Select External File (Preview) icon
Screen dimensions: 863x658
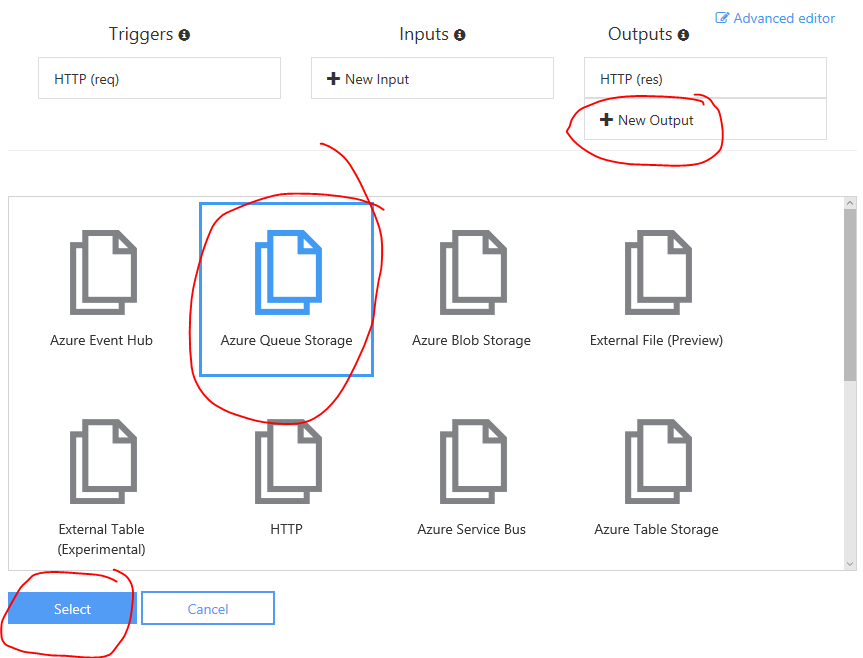[657, 273]
